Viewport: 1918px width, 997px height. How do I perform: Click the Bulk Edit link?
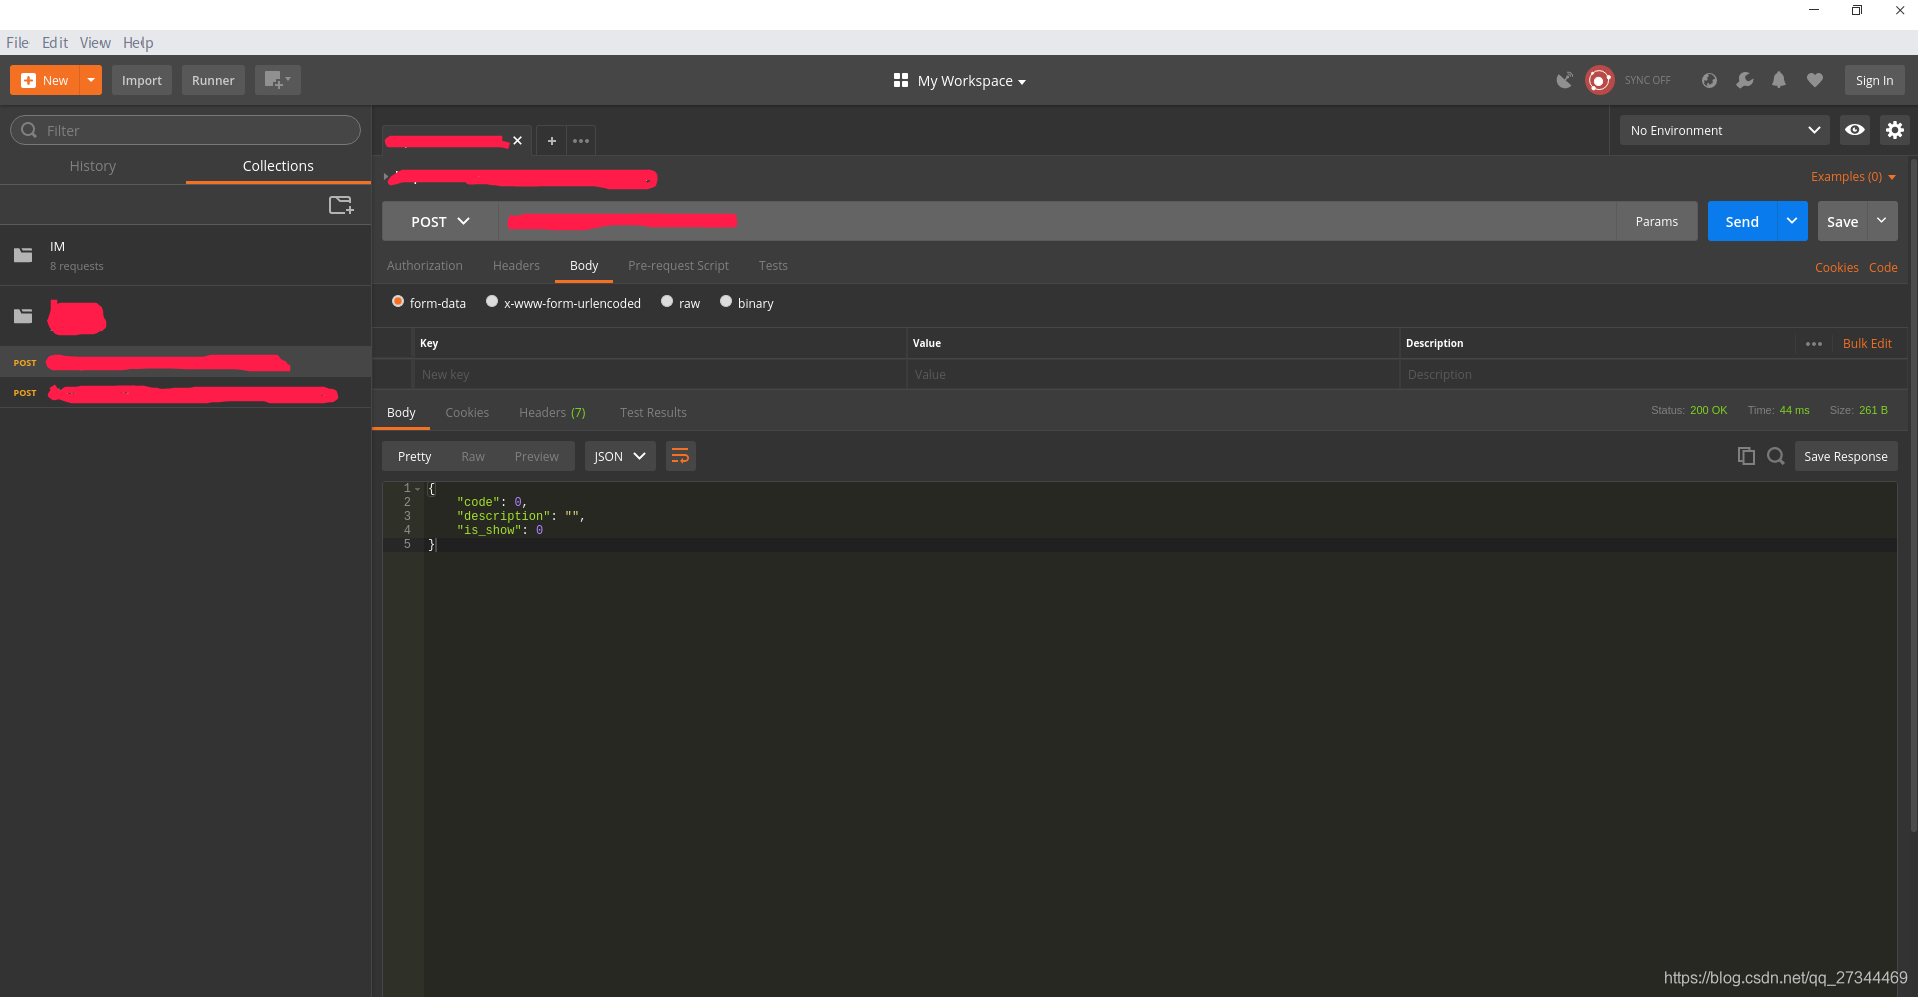coord(1866,343)
